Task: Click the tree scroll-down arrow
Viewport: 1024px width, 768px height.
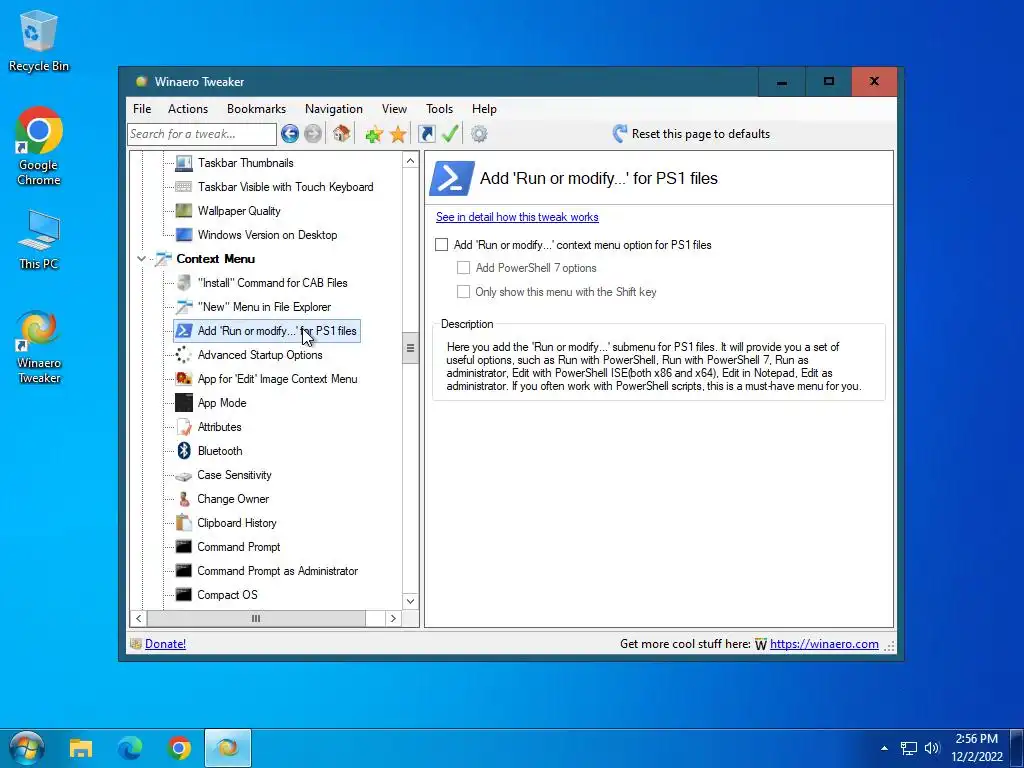Action: pyautogui.click(x=410, y=601)
